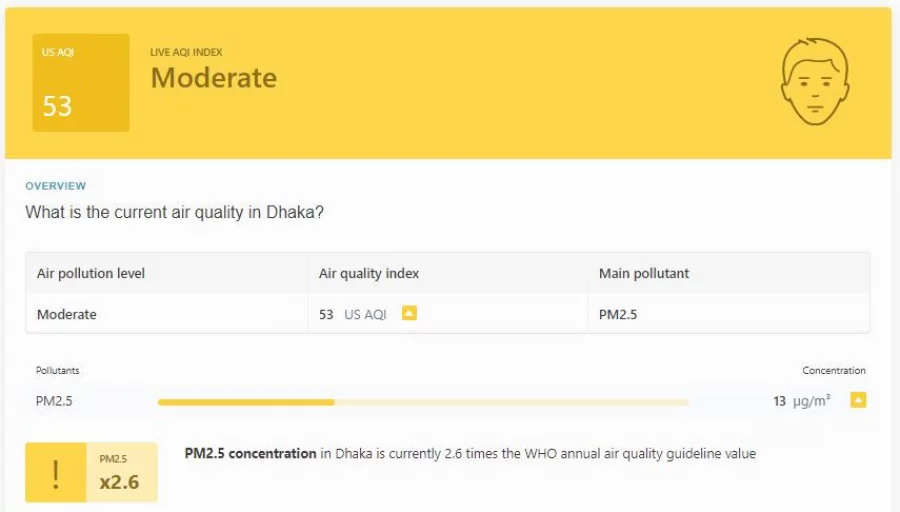Click the LIVE AQI INDEX label
Image resolution: width=900 pixels, height=512 pixels.
(186, 52)
